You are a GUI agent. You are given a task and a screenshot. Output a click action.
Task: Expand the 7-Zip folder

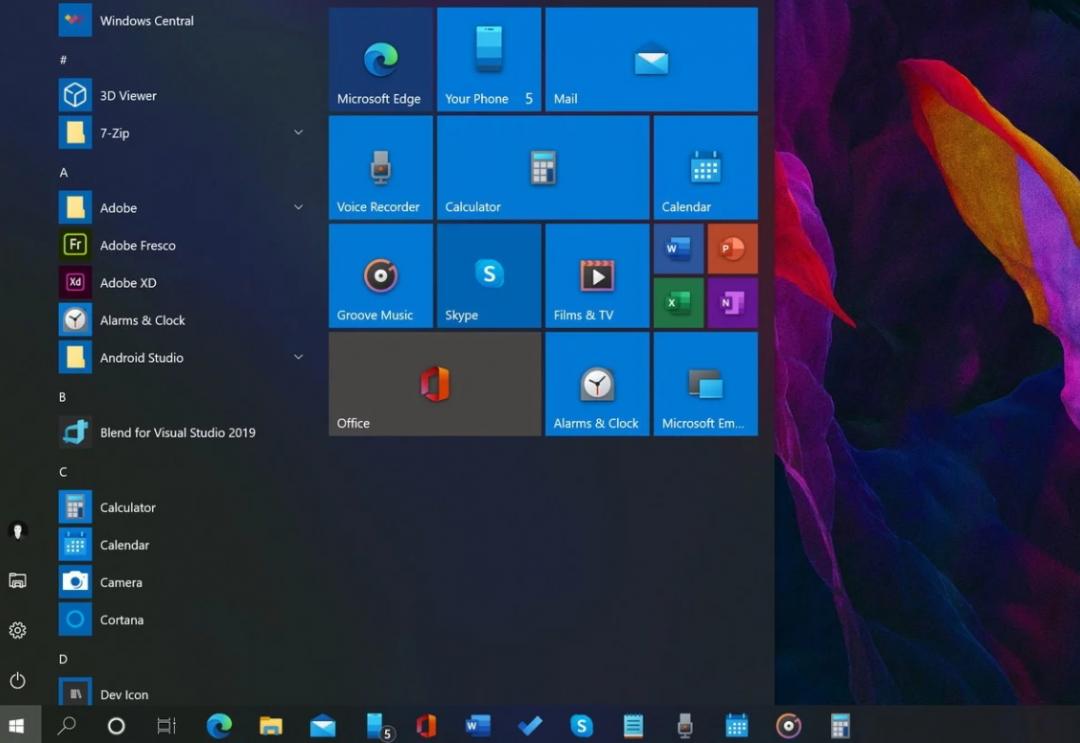coord(298,133)
